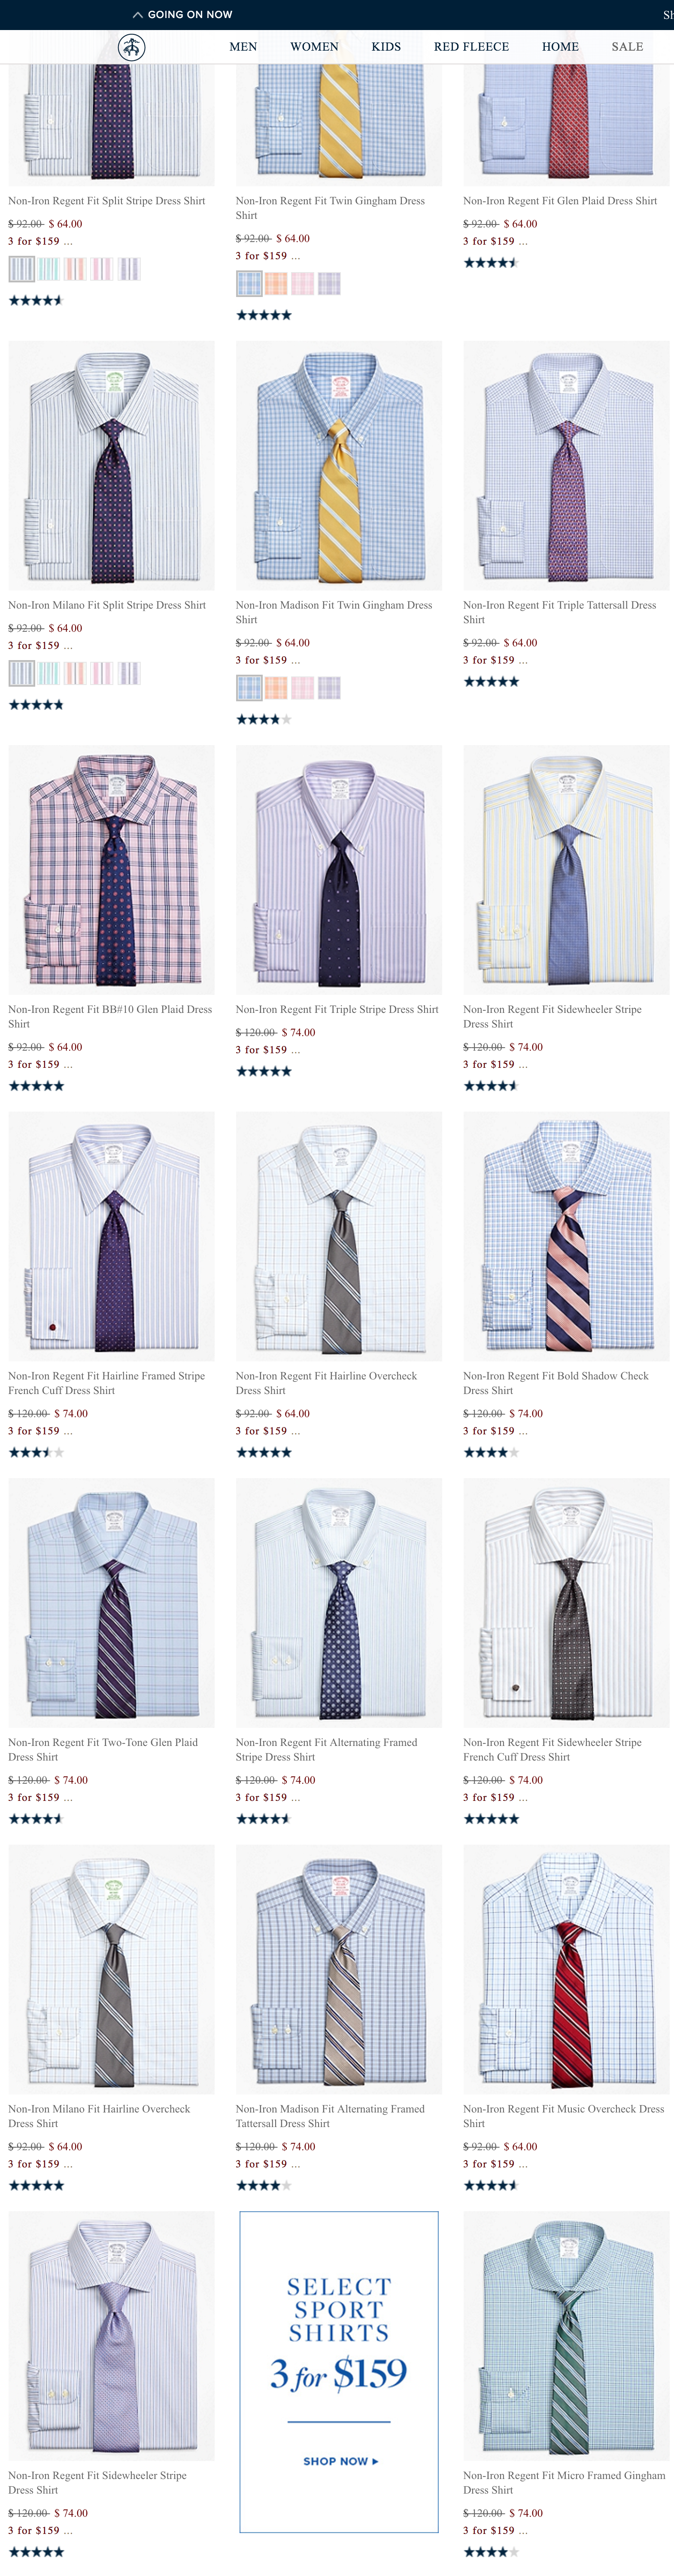Expand the 3 for $159 ellipsis under Triple Stripe shirt
The image size is (674, 2576).
[295, 1050]
